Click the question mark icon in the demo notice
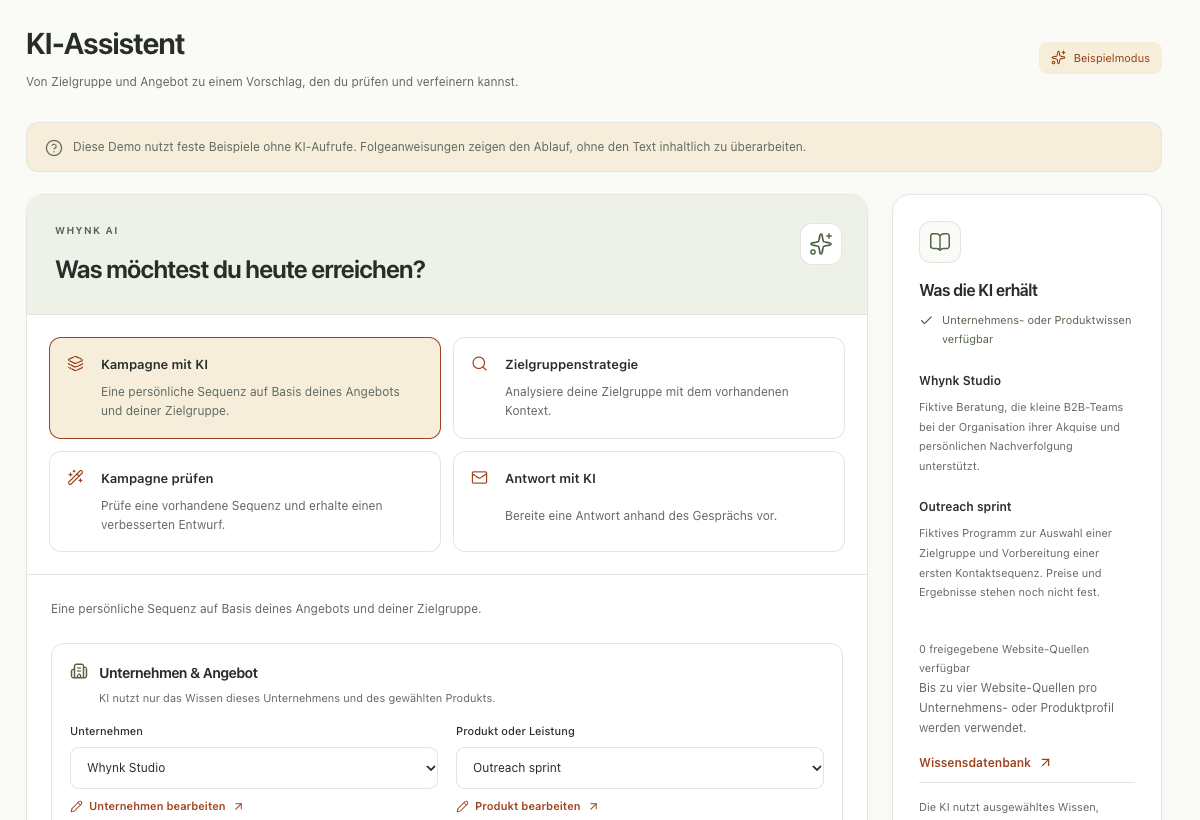1200x820 pixels. pos(54,148)
